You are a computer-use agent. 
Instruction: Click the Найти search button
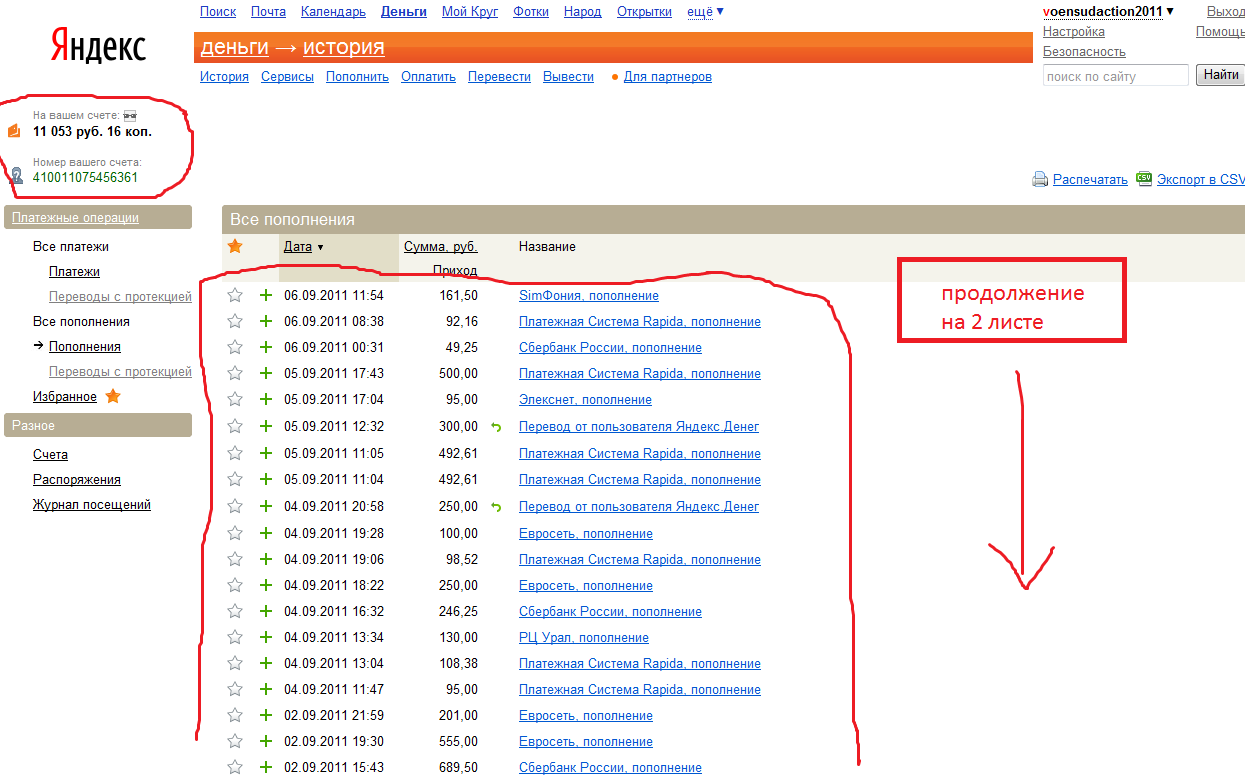pyautogui.click(x=1220, y=75)
